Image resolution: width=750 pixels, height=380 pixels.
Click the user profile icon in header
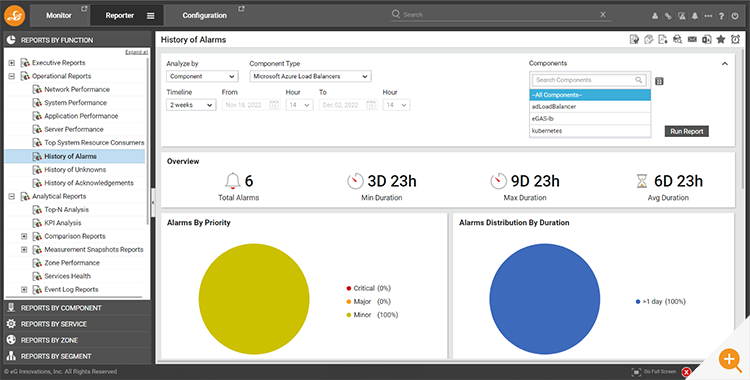[x=655, y=16]
